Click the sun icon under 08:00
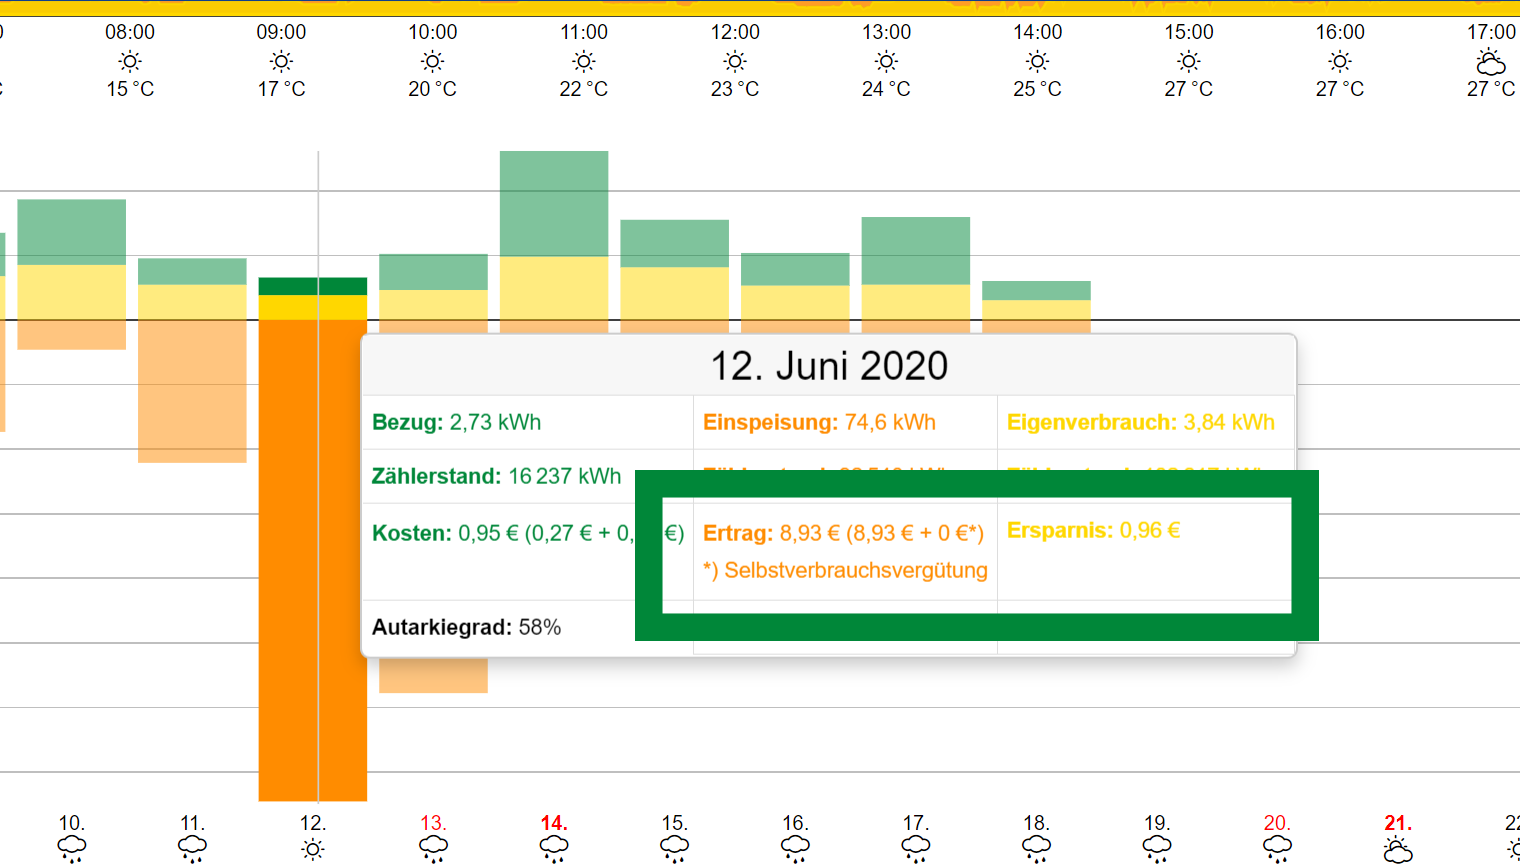Viewport: 1520px width, 868px height. tap(130, 62)
